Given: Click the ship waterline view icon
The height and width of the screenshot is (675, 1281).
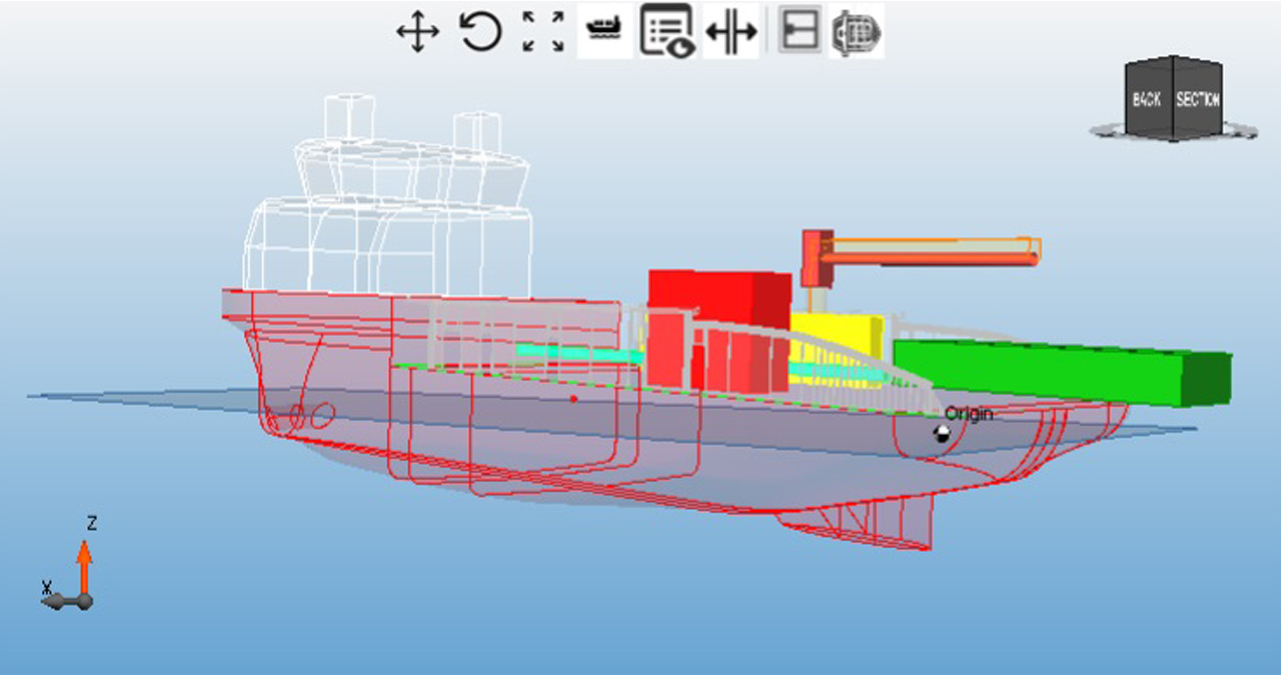Looking at the screenshot, I should pos(605,31).
